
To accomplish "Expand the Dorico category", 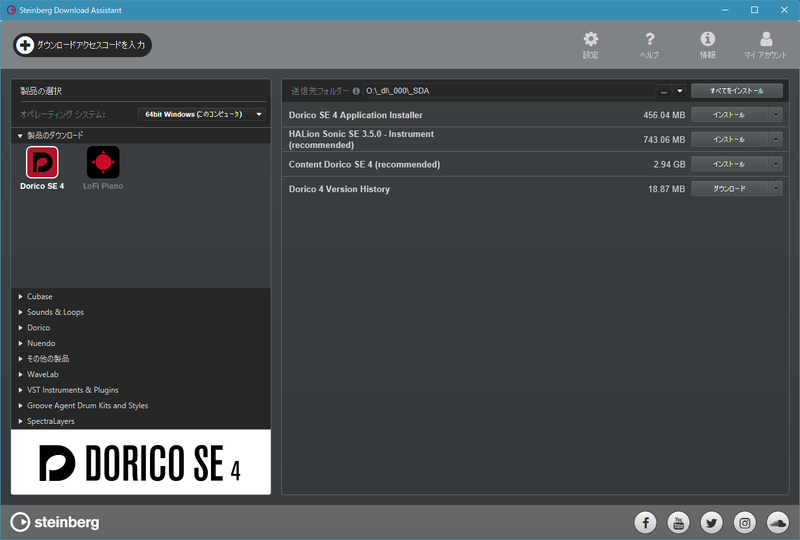I will [20, 328].
